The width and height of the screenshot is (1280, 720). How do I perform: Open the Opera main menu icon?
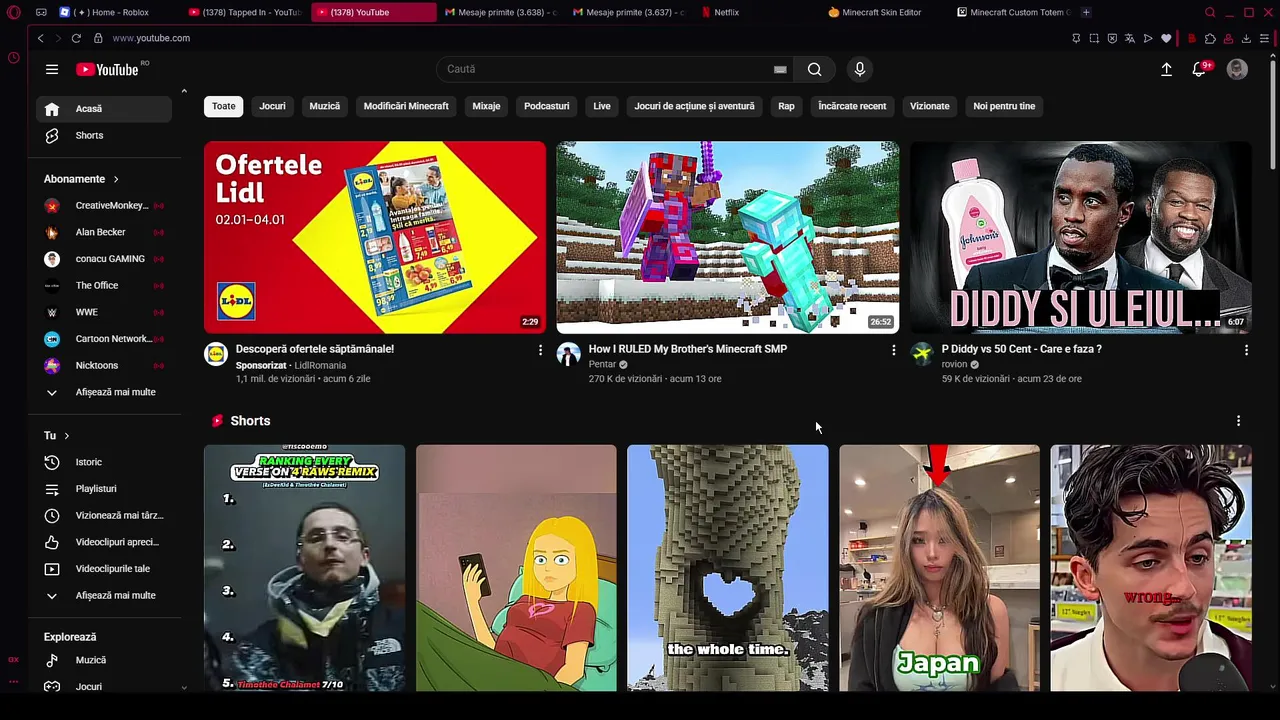tap(13, 12)
